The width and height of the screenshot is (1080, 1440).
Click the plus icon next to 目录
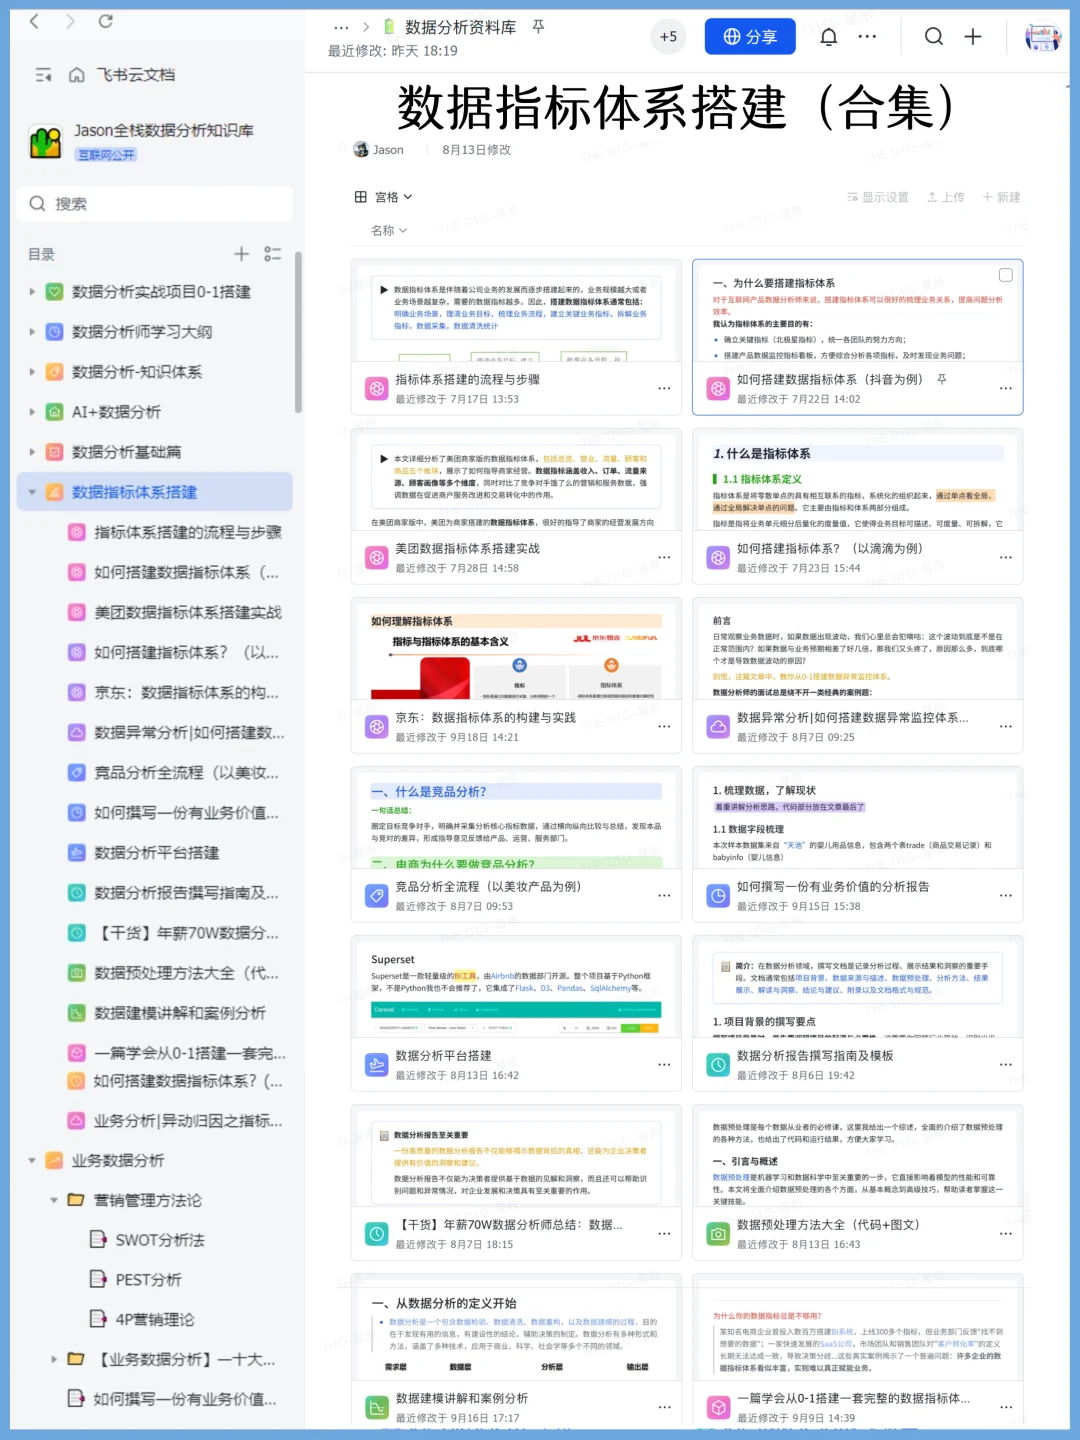[x=241, y=254]
